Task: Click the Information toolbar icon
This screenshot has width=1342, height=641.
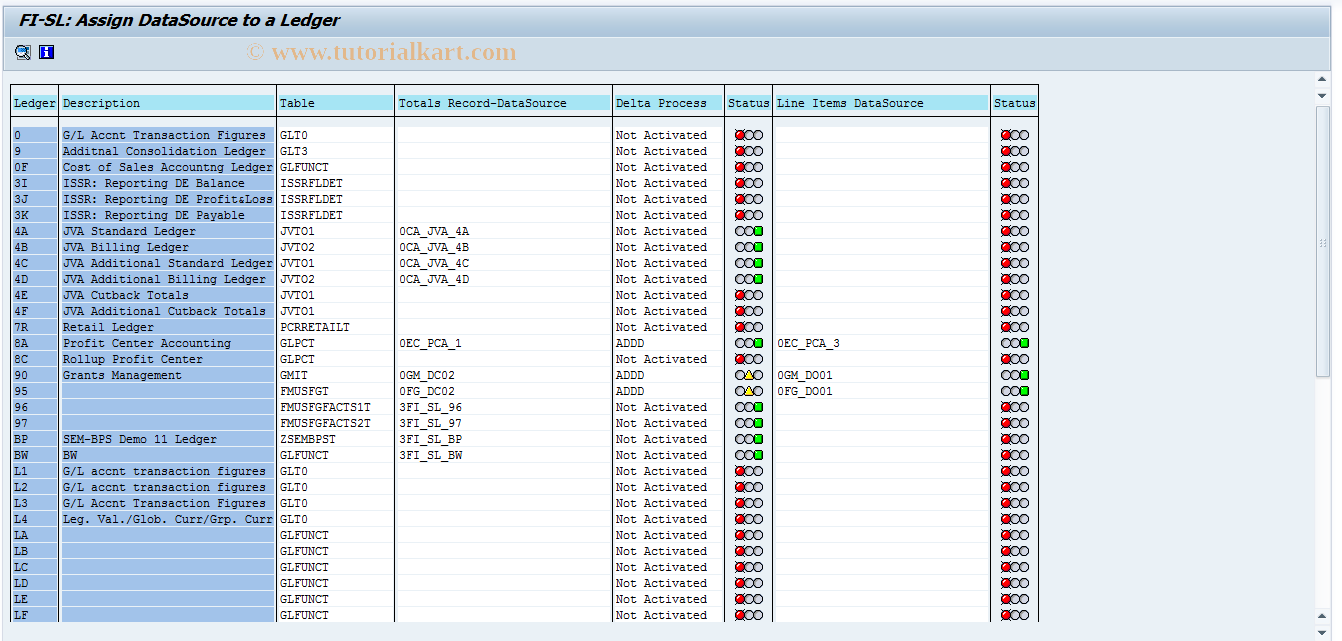Action: (x=46, y=53)
